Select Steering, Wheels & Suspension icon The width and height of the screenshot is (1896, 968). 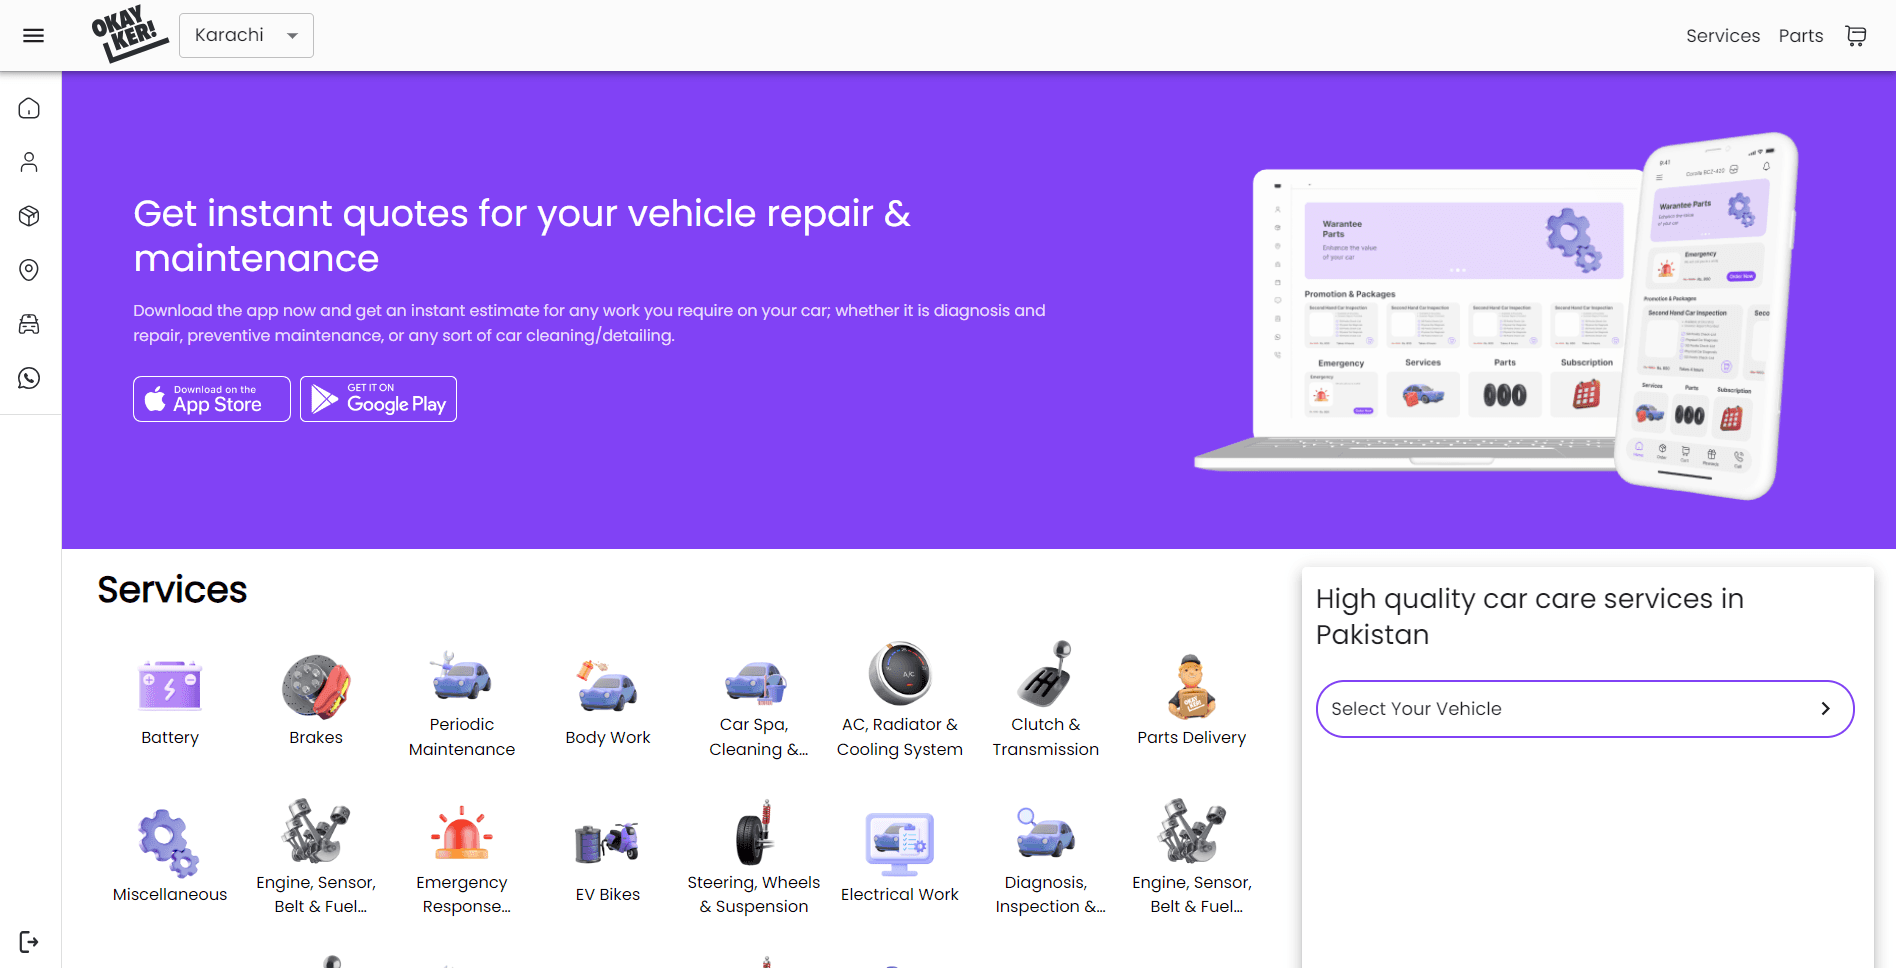pyautogui.click(x=755, y=832)
